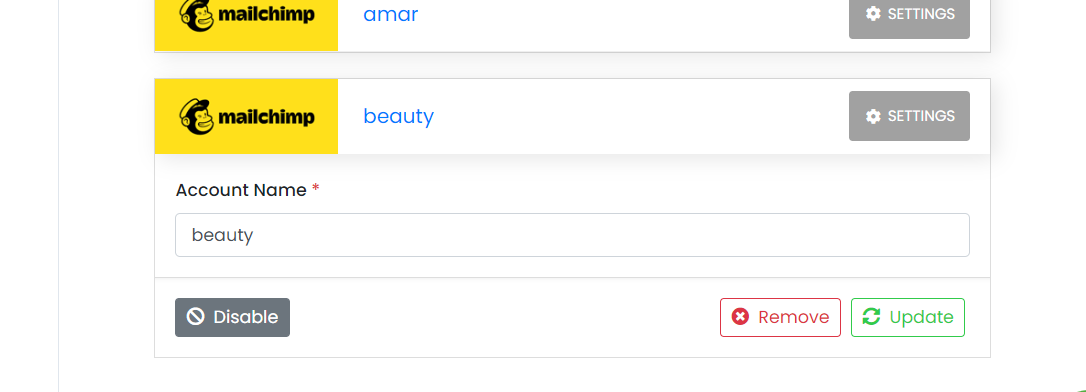Collapse Settings for the beauty account
Viewport: 1086px width, 392px height.
click(909, 116)
